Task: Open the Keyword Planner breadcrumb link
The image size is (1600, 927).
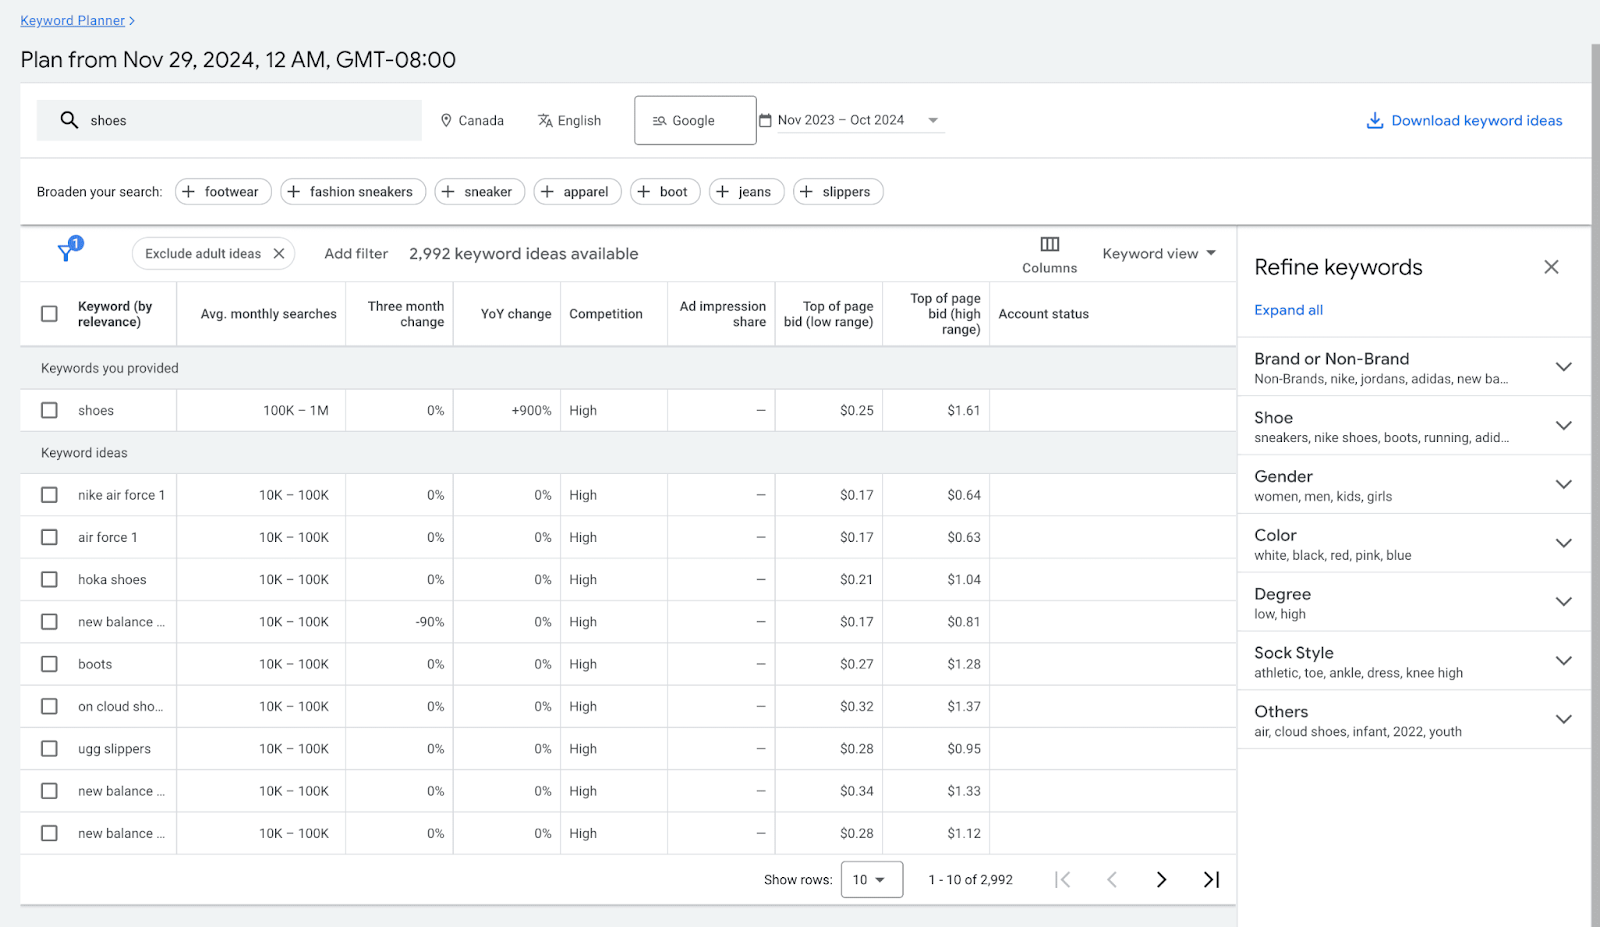Action: (x=71, y=20)
